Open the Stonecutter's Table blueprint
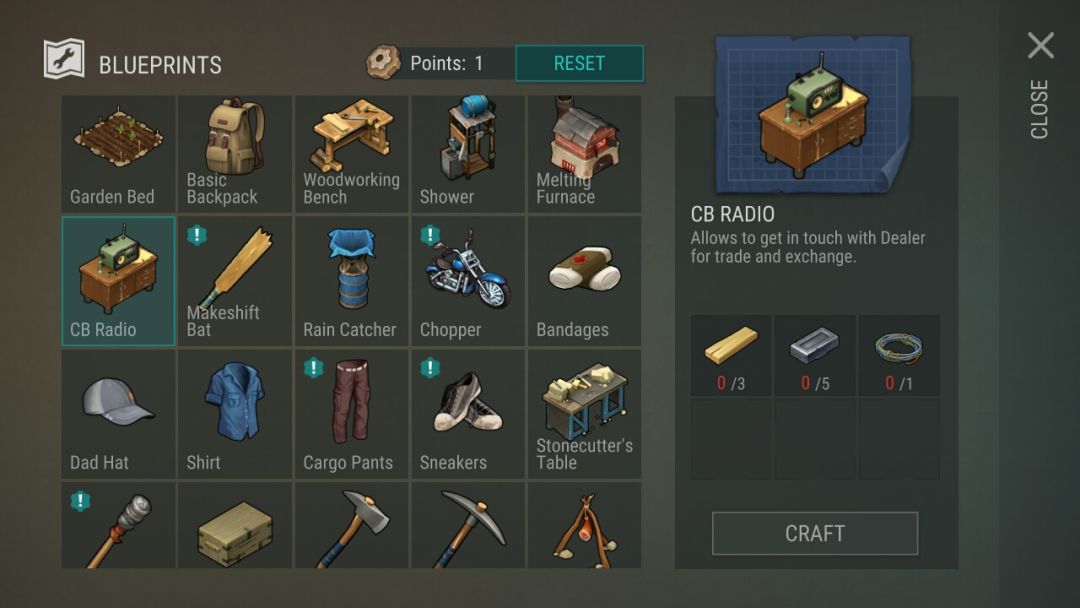Viewport: 1080px width, 608px height. click(x=584, y=414)
